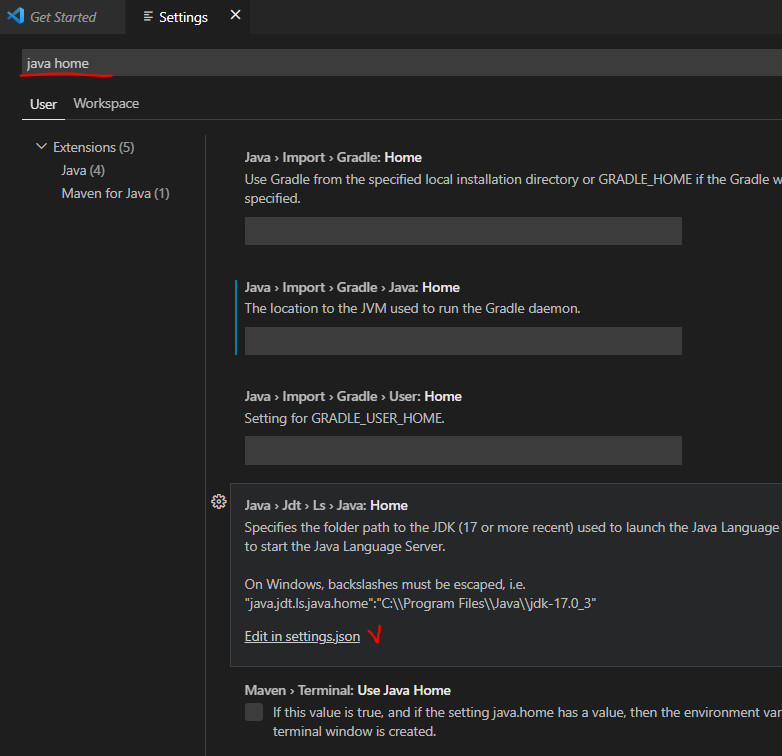Open Edit in settings.json link
This screenshot has height=756, width=782.
[x=302, y=636]
